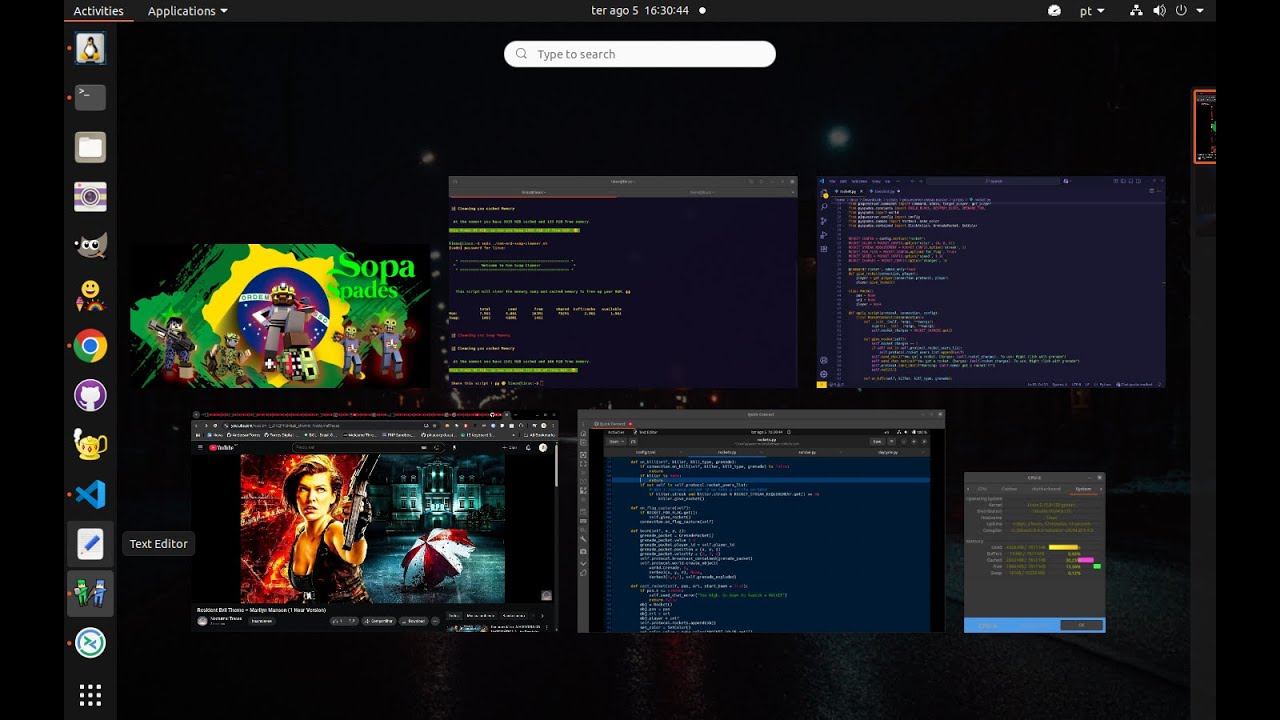Switch to the workspace thumbnail at right edge
This screenshot has height=720, width=1280.
1205,127
